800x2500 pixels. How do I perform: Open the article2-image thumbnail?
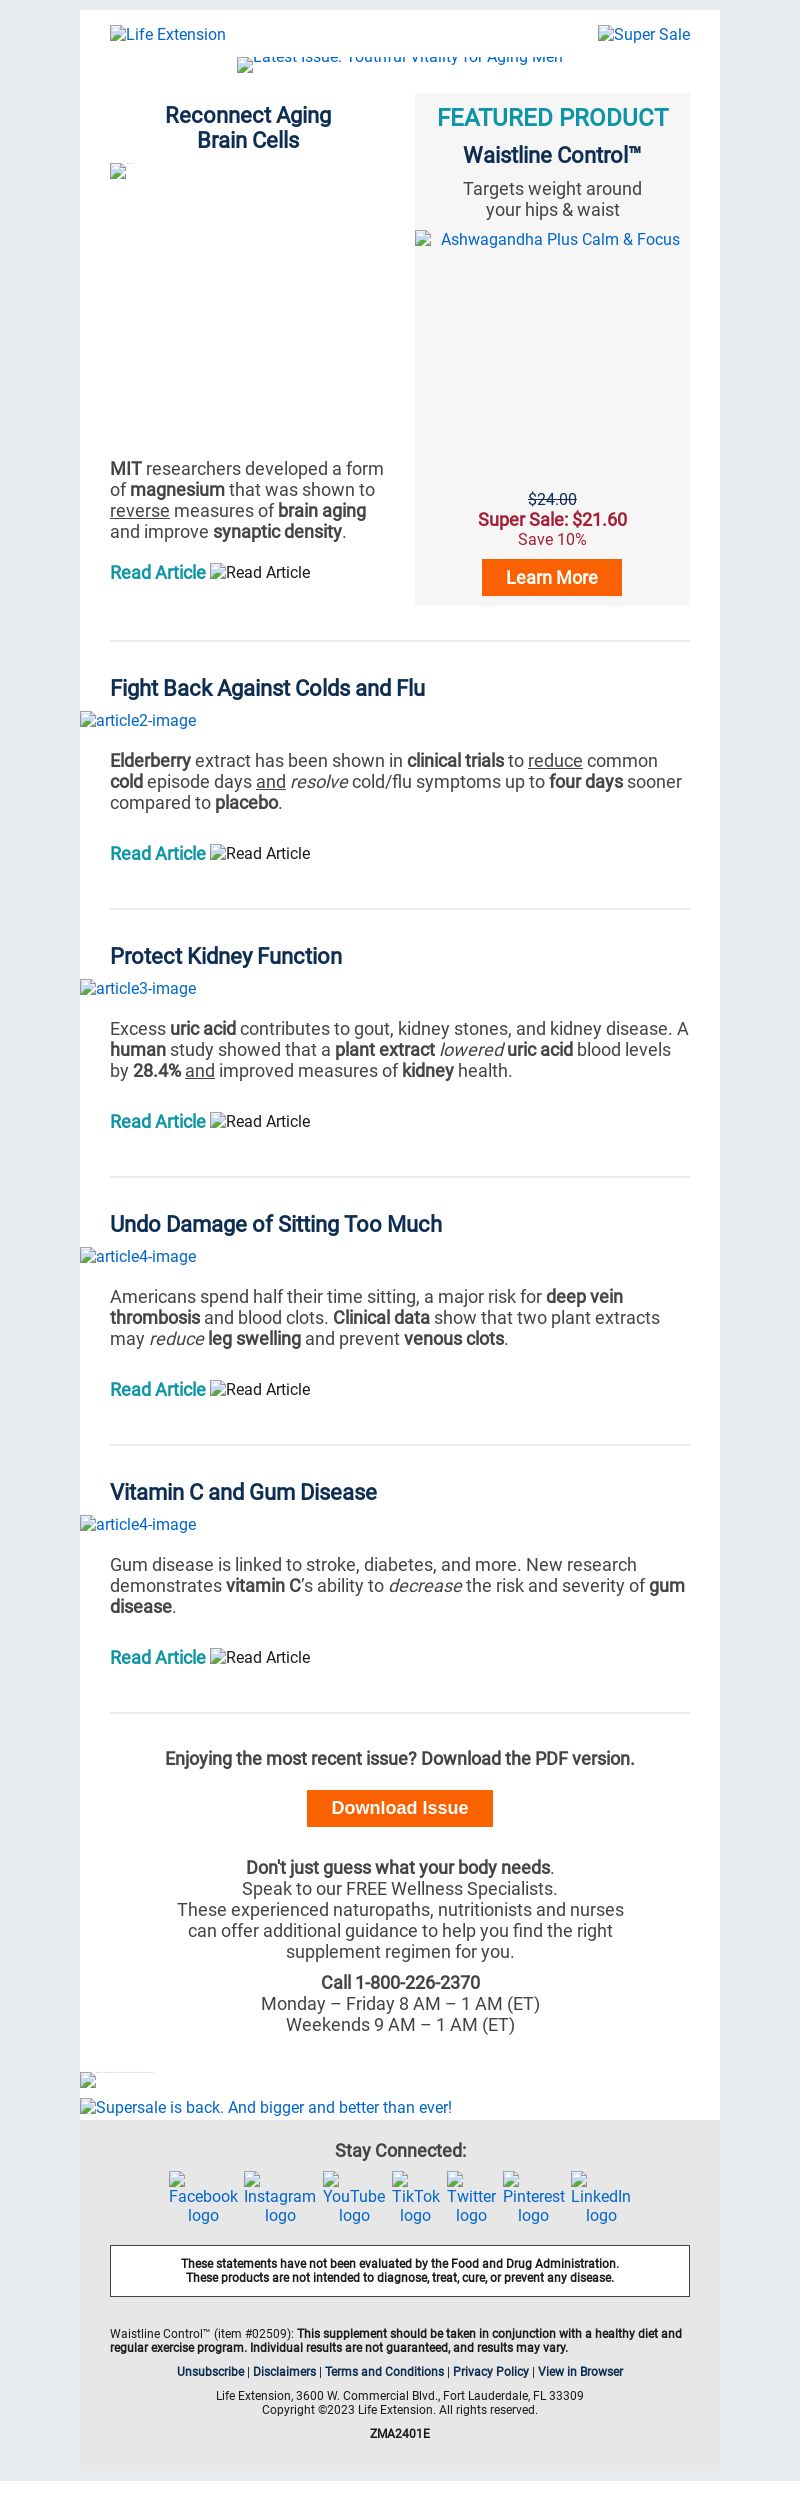138,720
